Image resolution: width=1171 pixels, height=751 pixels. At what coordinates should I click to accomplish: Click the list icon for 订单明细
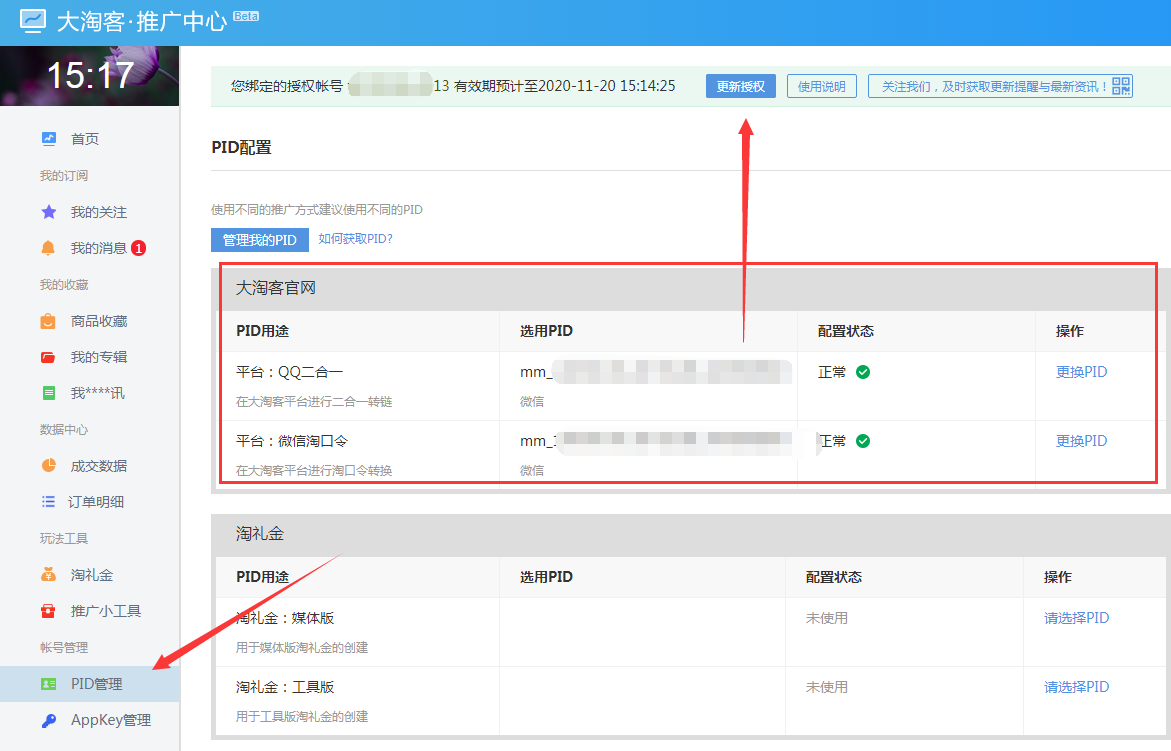49,502
